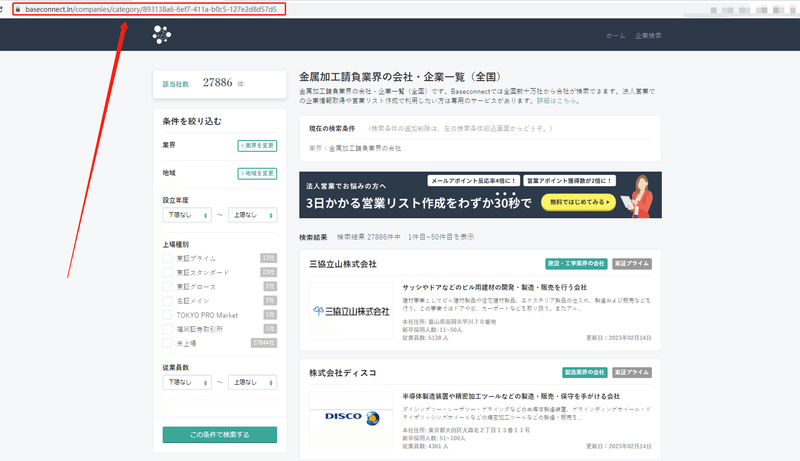800x461 pixels.
Task: Open the 詳細はこちら link
Action: point(556,101)
